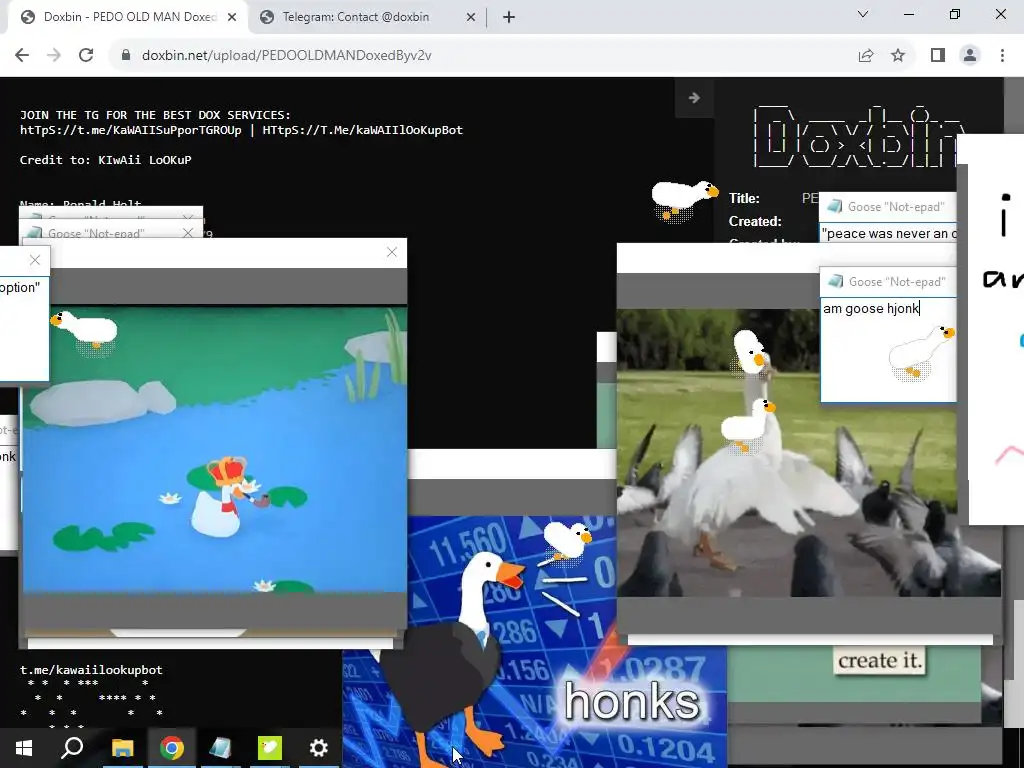Click the goose sprite beside the Title label

[685, 200]
